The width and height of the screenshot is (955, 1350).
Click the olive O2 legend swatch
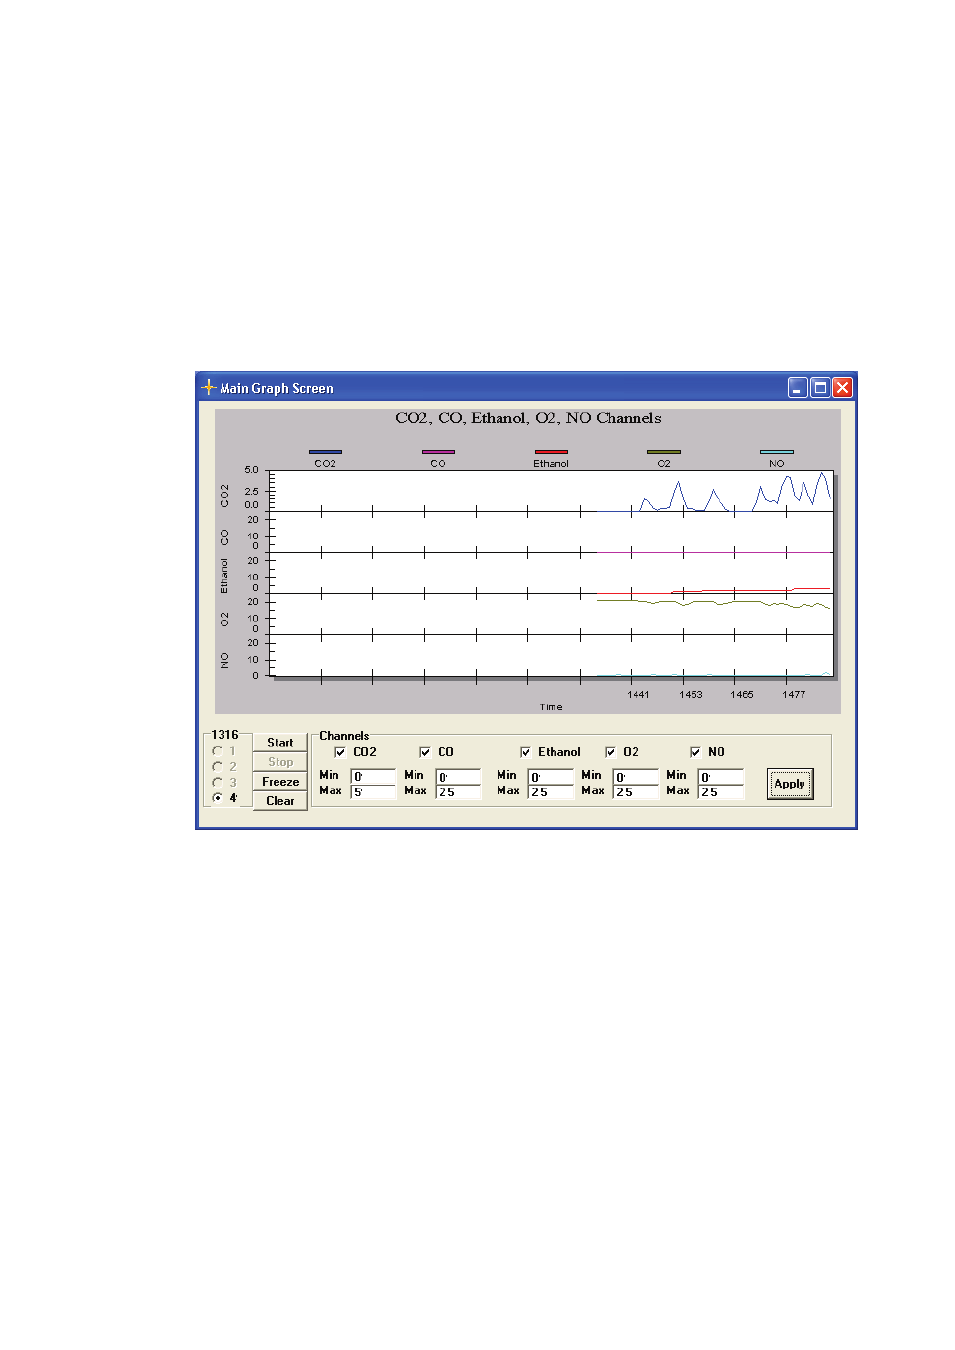tap(664, 452)
